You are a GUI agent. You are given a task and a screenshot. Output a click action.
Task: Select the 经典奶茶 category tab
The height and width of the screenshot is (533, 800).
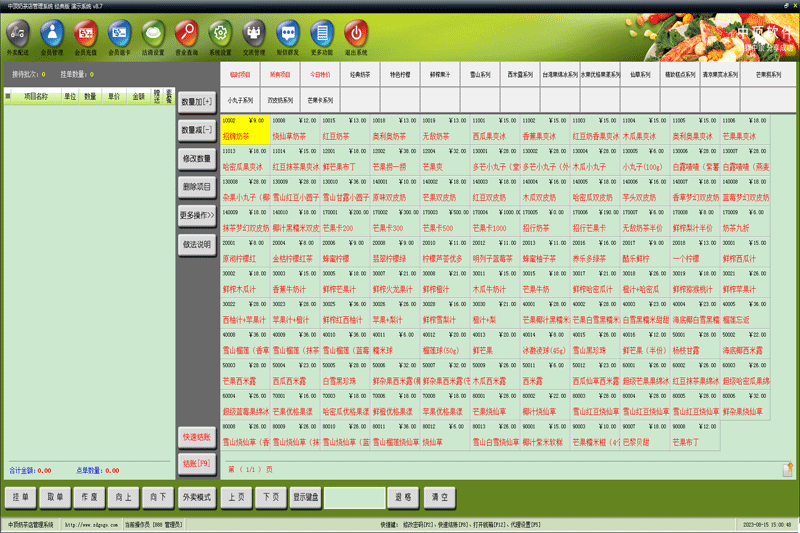(x=360, y=74)
